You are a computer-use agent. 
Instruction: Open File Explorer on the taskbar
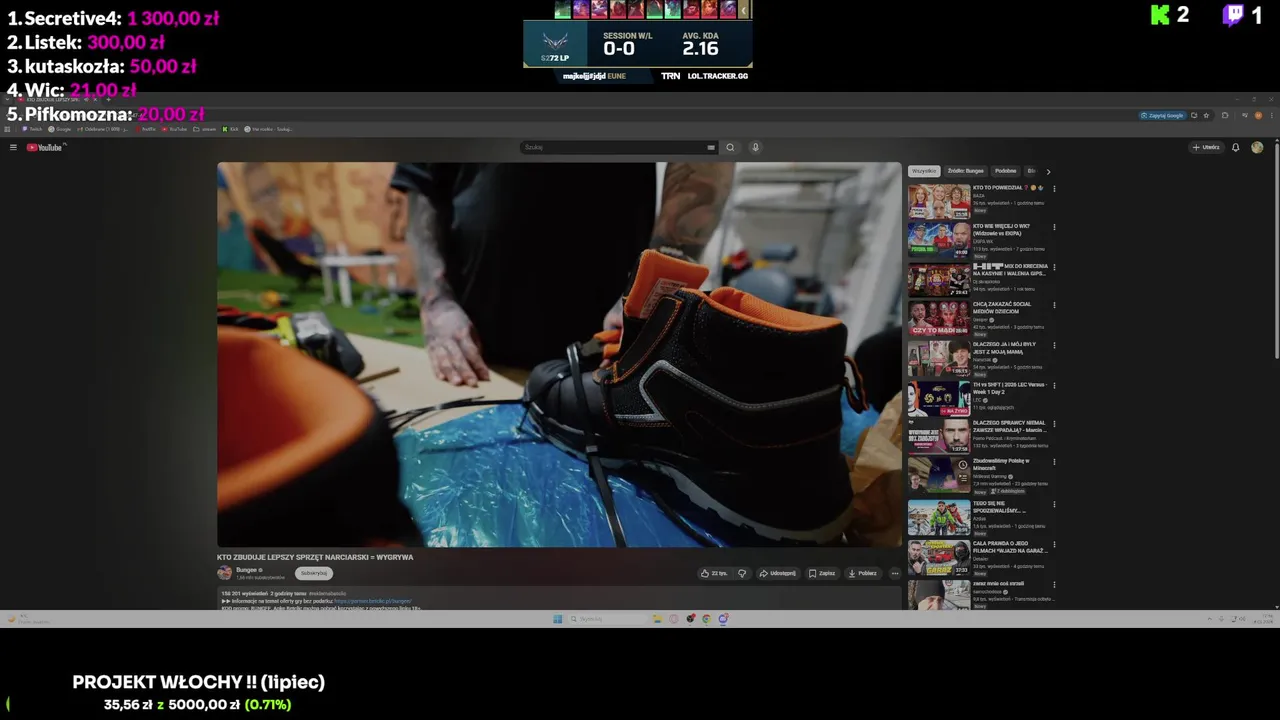pos(657,619)
